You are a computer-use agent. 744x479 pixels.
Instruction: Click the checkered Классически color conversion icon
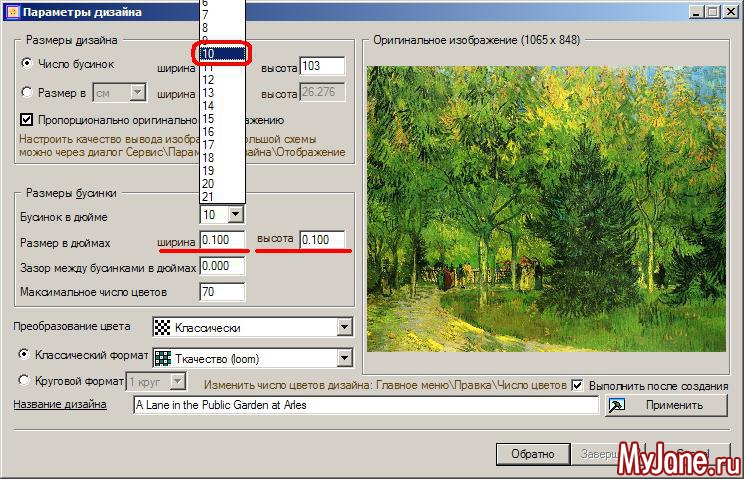(162, 327)
